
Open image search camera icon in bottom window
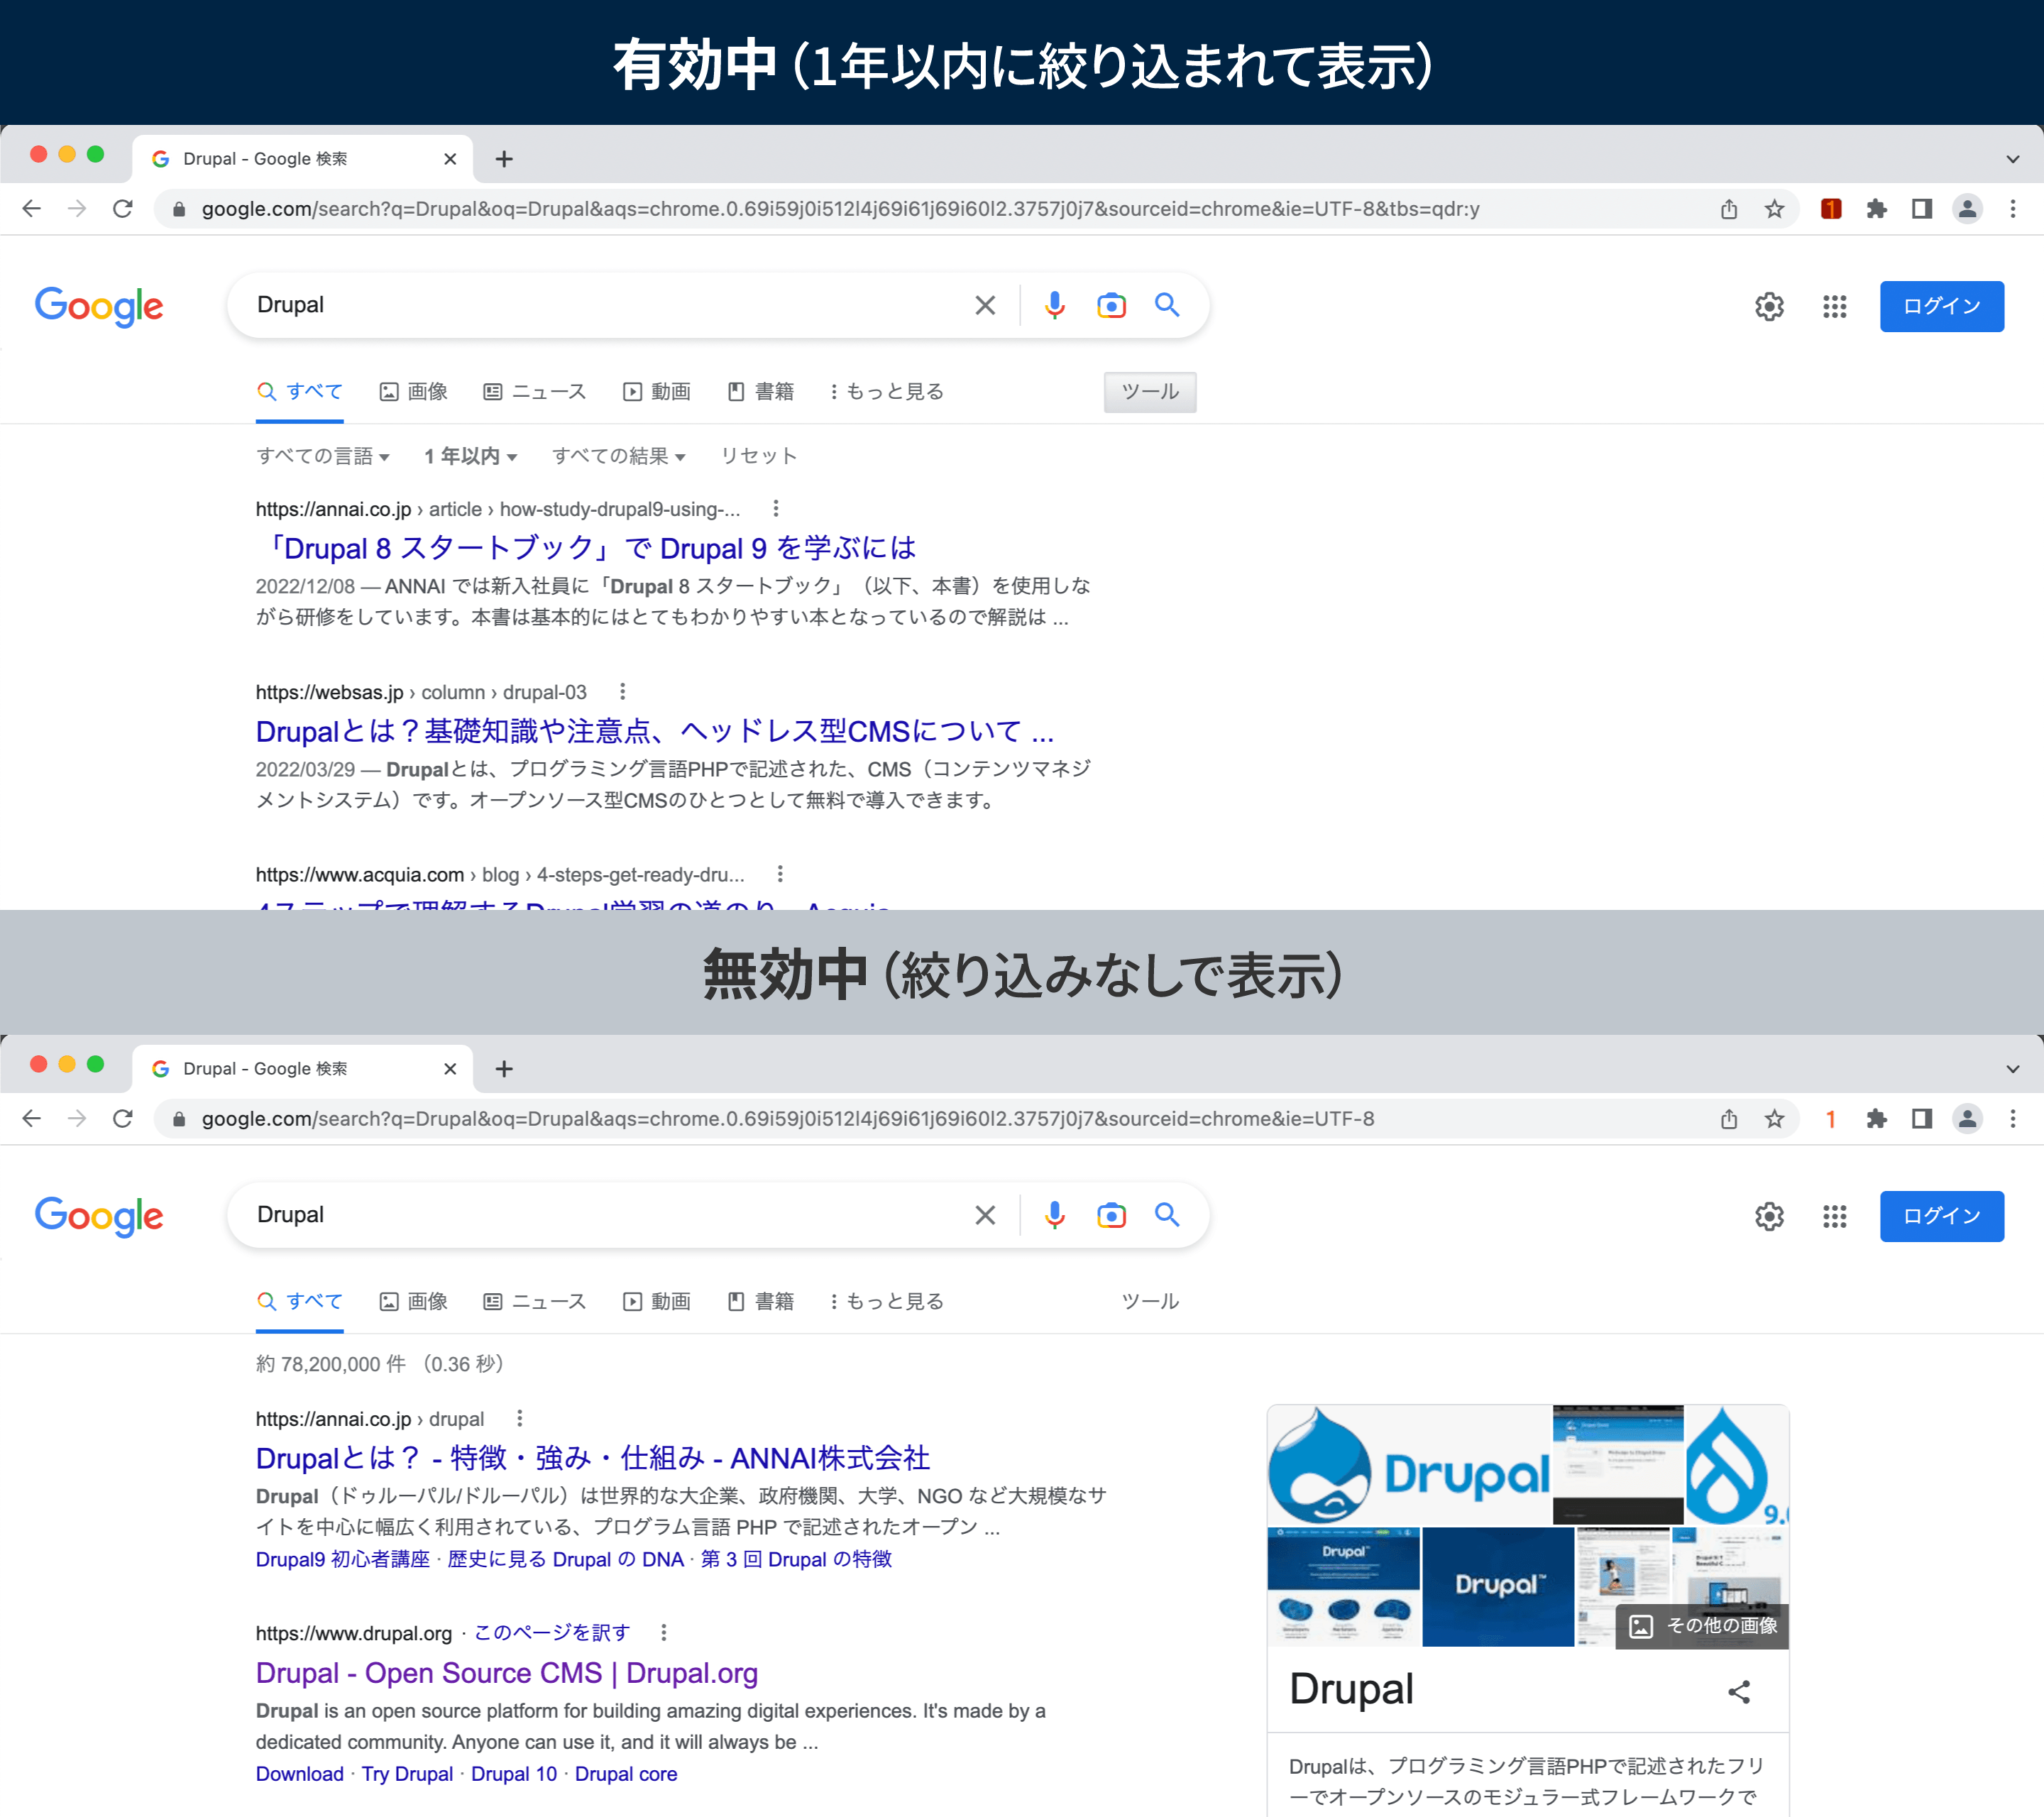[x=1111, y=1215]
